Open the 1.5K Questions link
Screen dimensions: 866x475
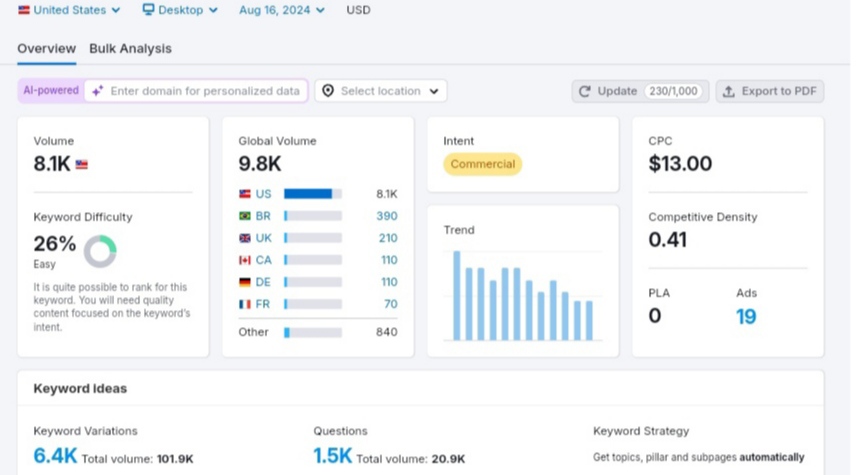click(332, 456)
